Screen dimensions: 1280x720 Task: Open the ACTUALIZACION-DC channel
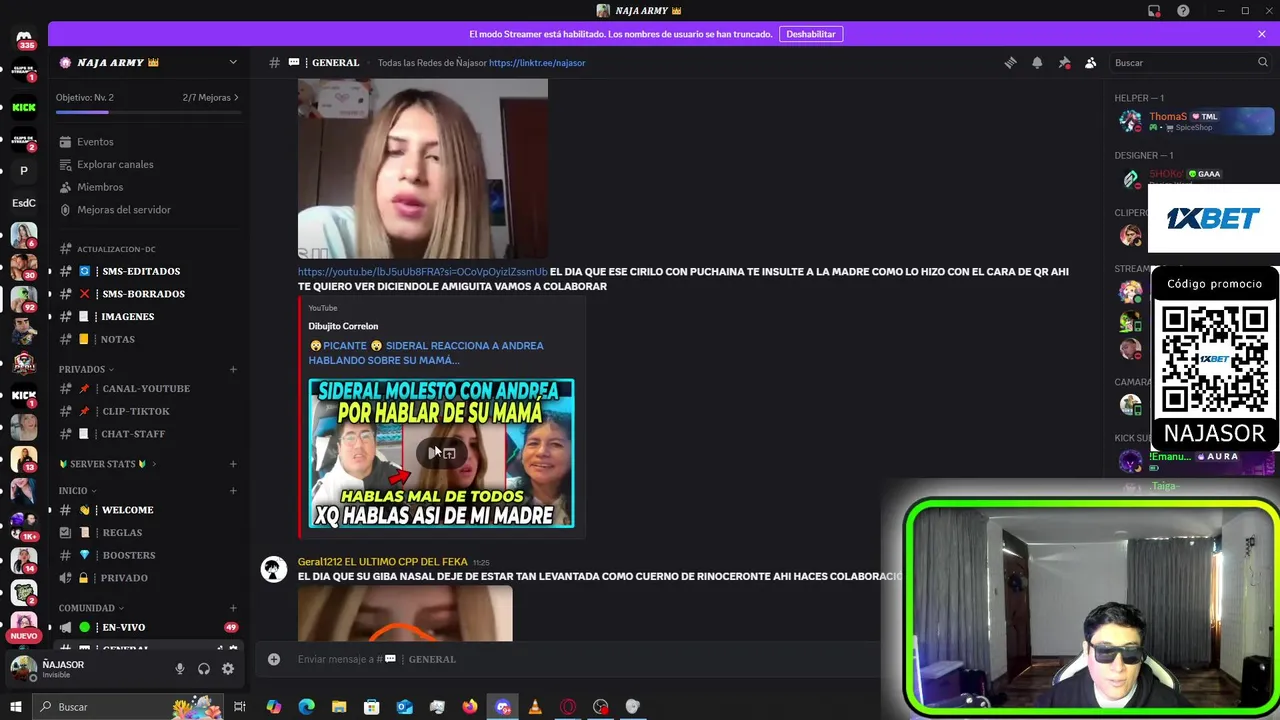click(149, 249)
